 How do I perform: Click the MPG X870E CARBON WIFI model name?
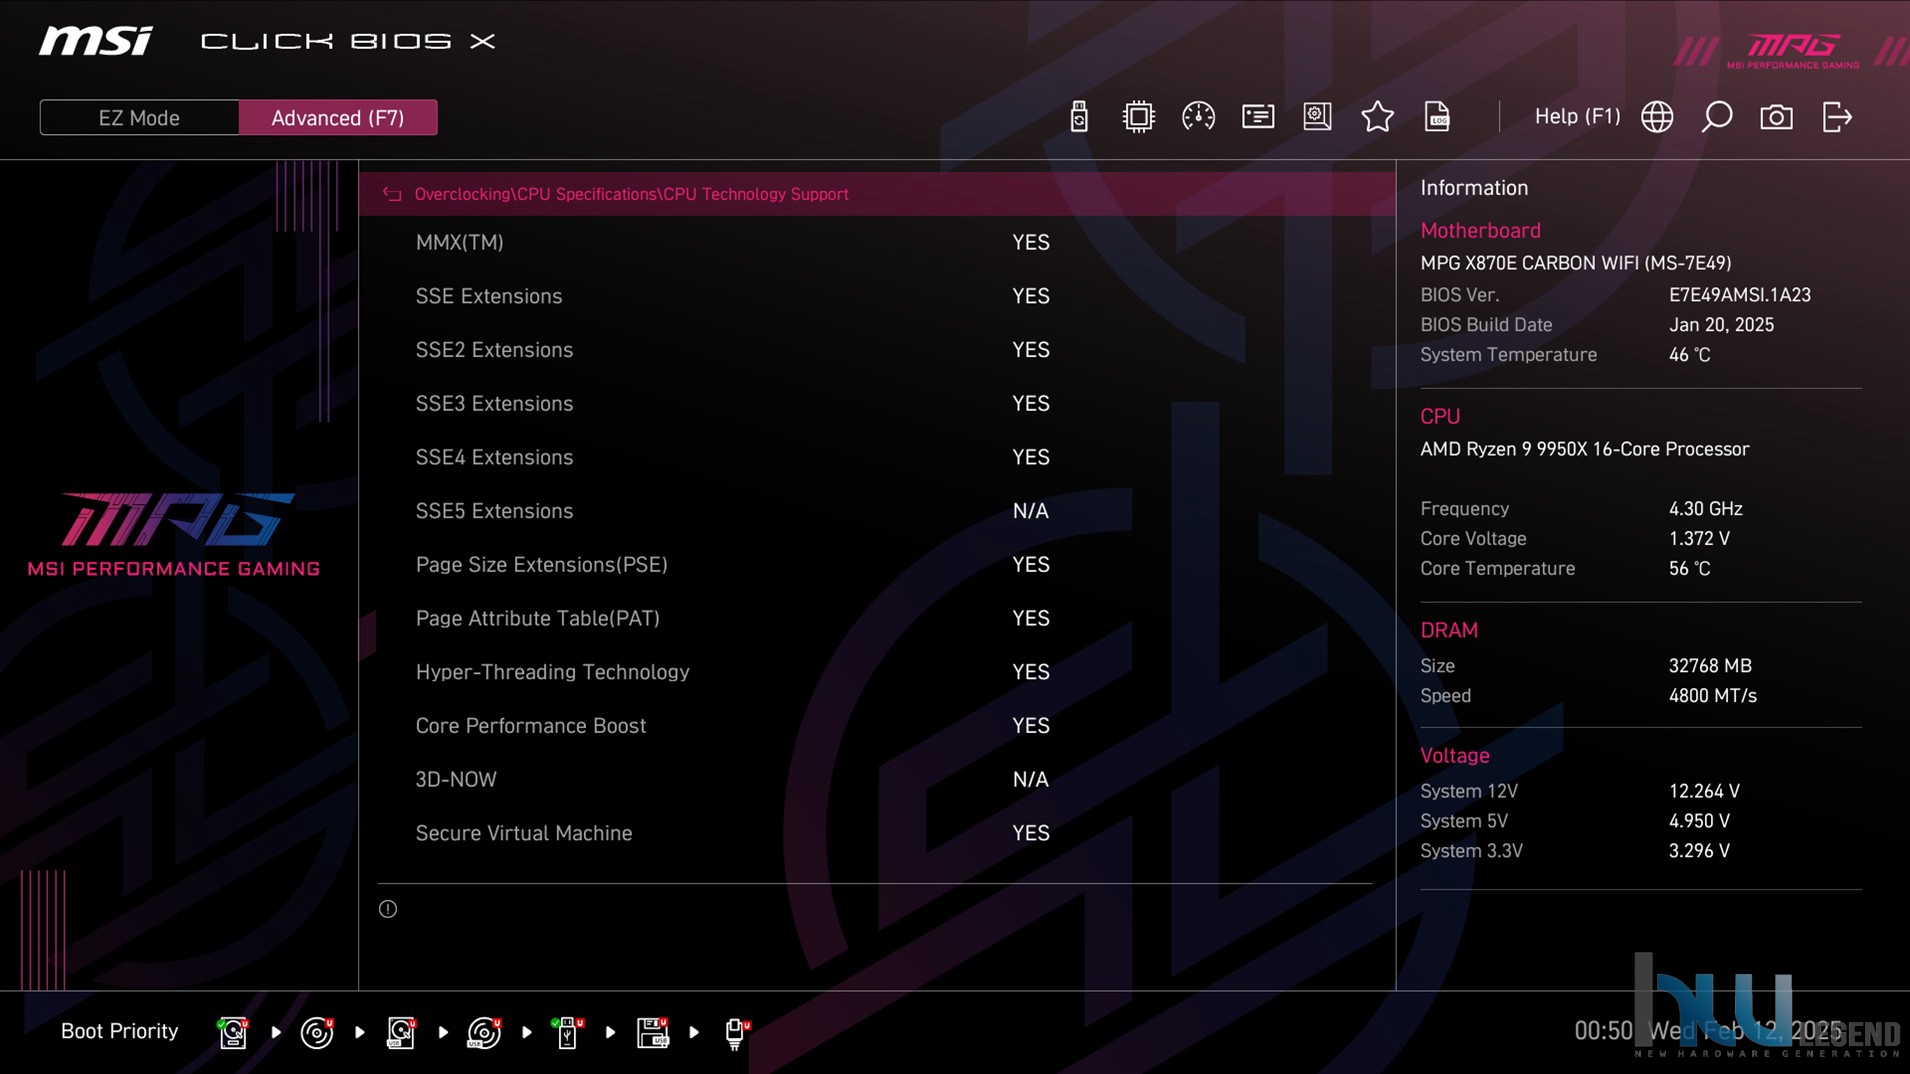[x=1575, y=263]
